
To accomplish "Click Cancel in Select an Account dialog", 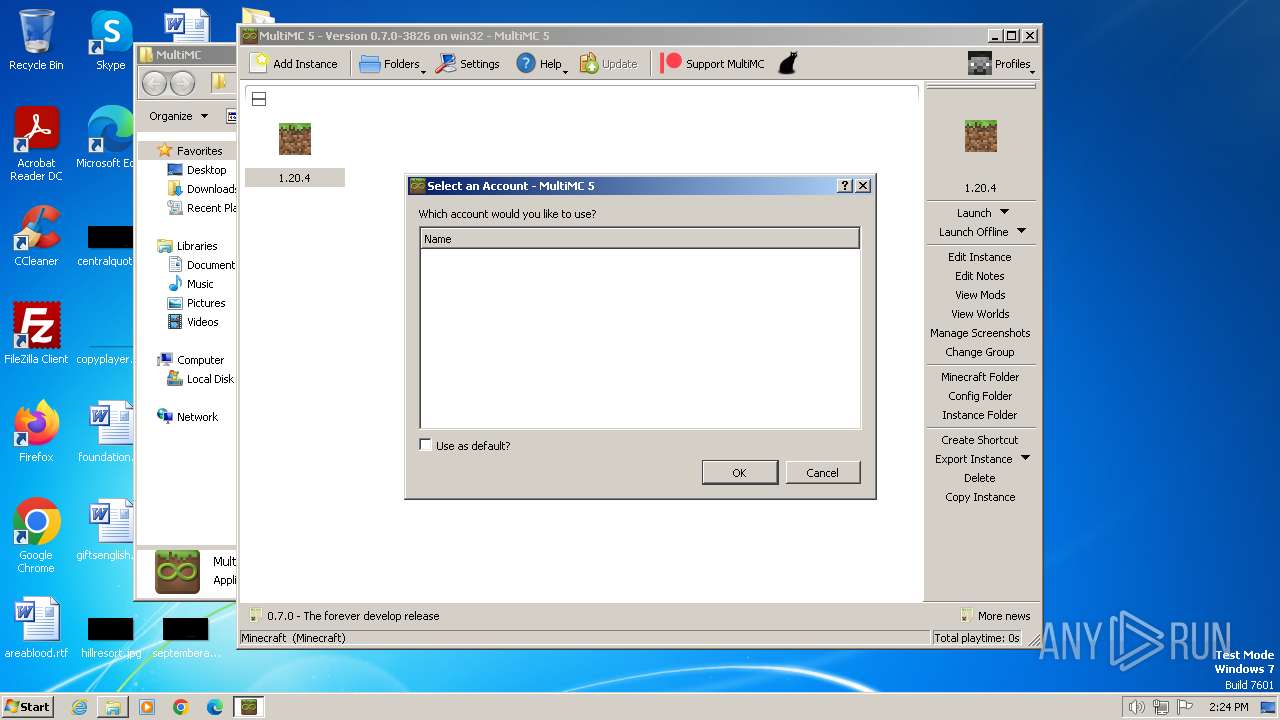I will tap(823, 473).
